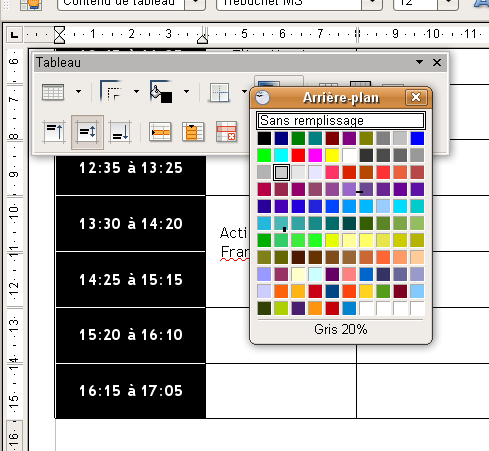Align cell content to bottom

pos(120,132)
